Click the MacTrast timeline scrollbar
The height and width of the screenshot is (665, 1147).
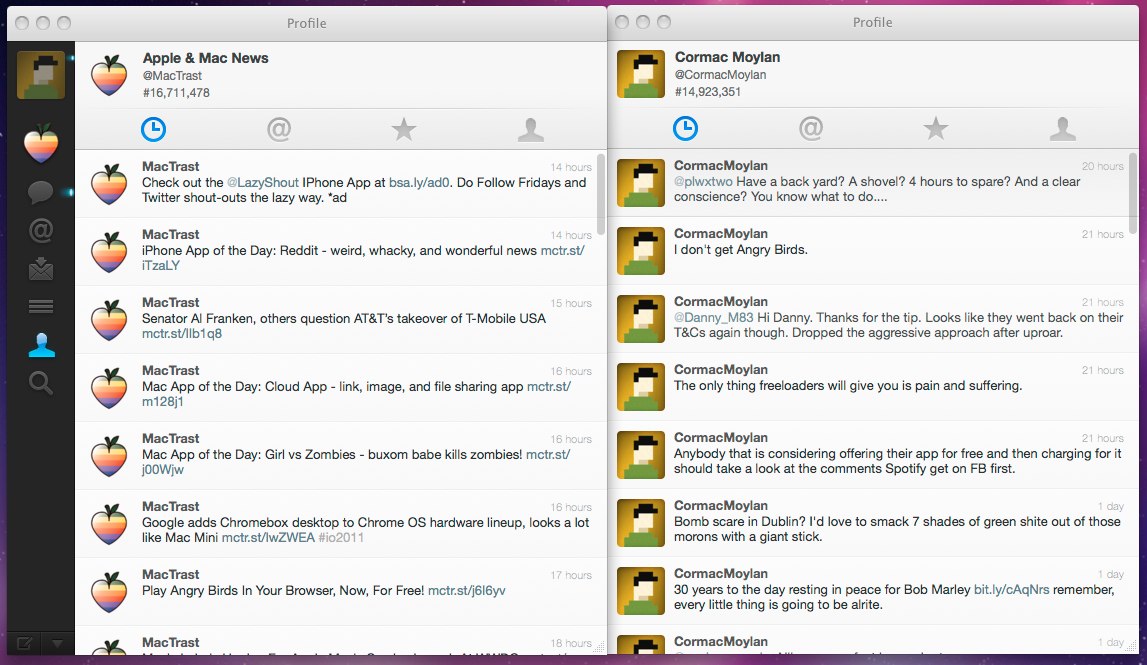click(x=600, y=190)
